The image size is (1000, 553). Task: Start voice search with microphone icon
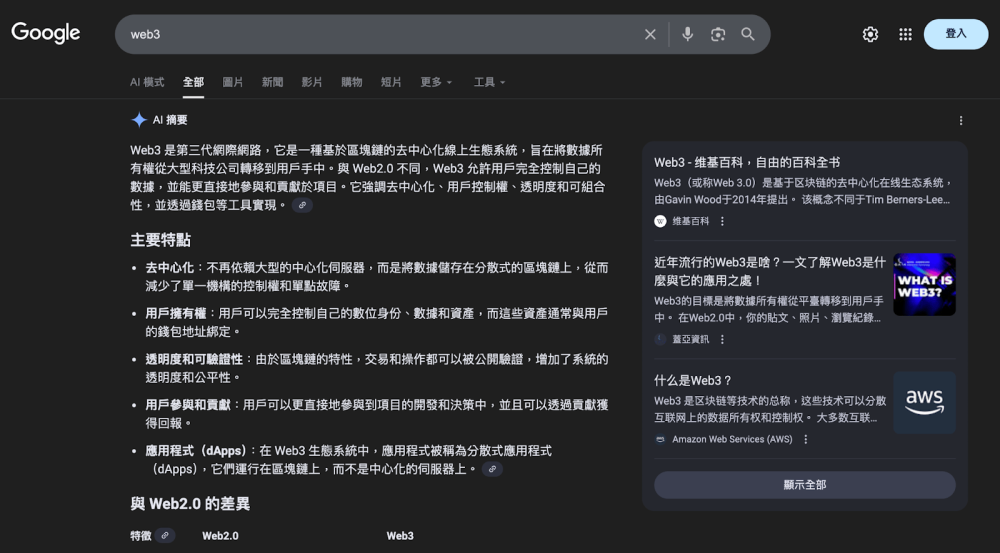[x=688, y=34]
